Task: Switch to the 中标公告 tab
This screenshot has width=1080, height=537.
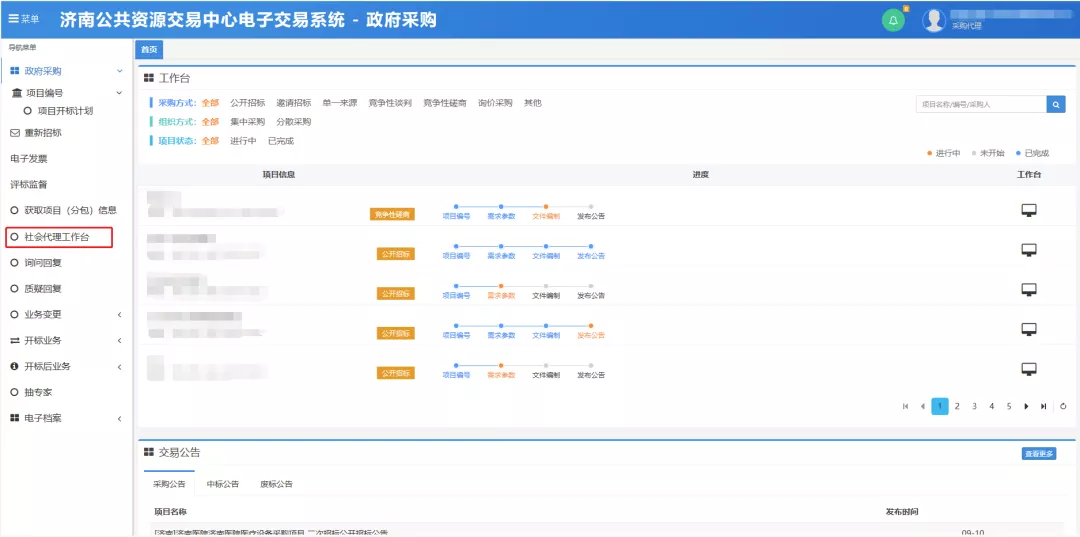Action: tap(222, 484)
